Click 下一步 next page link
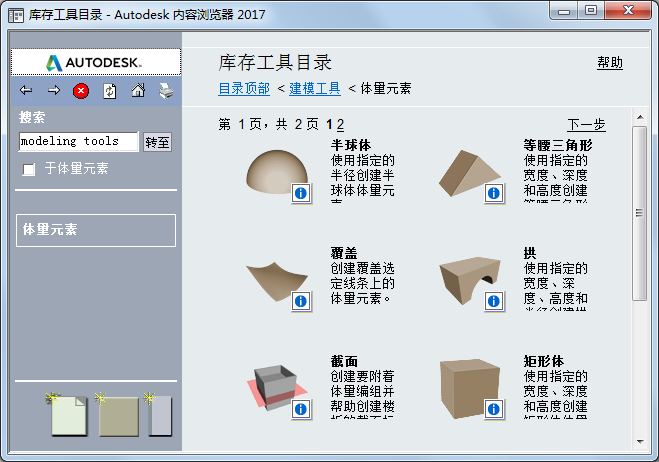 tap(586, 124)
